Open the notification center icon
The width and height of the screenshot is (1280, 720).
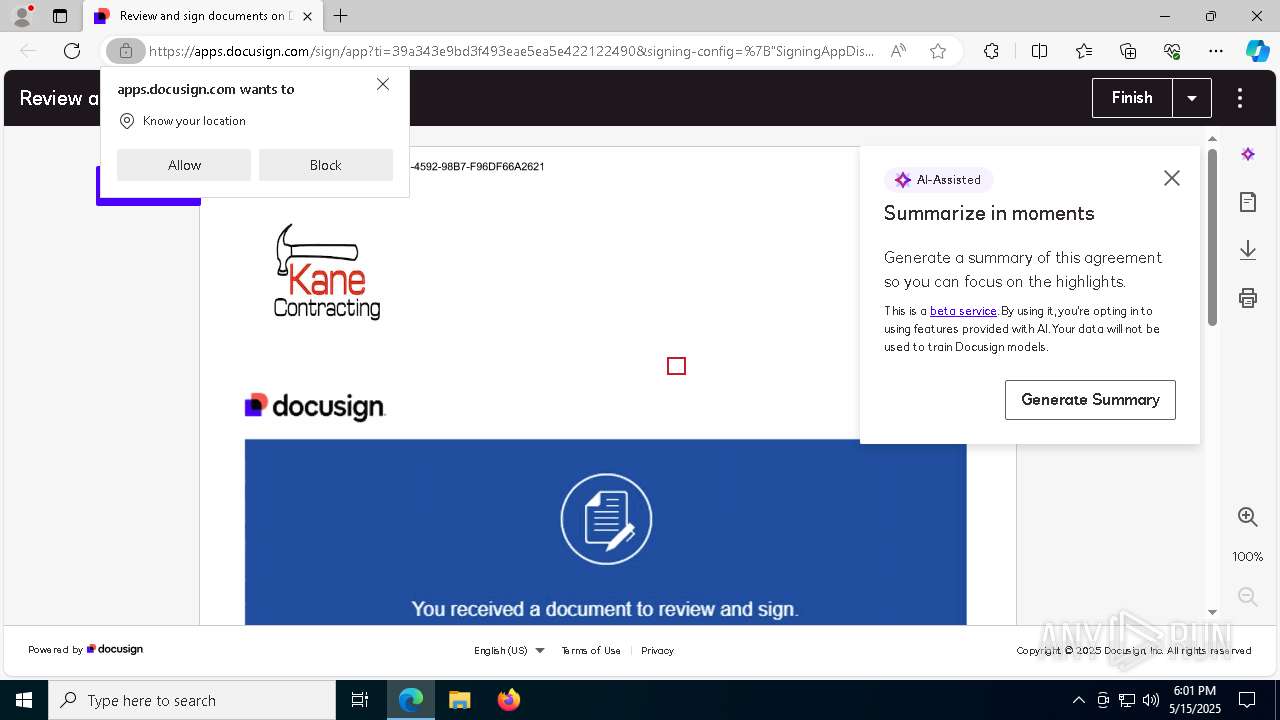tap(1247, 700)
